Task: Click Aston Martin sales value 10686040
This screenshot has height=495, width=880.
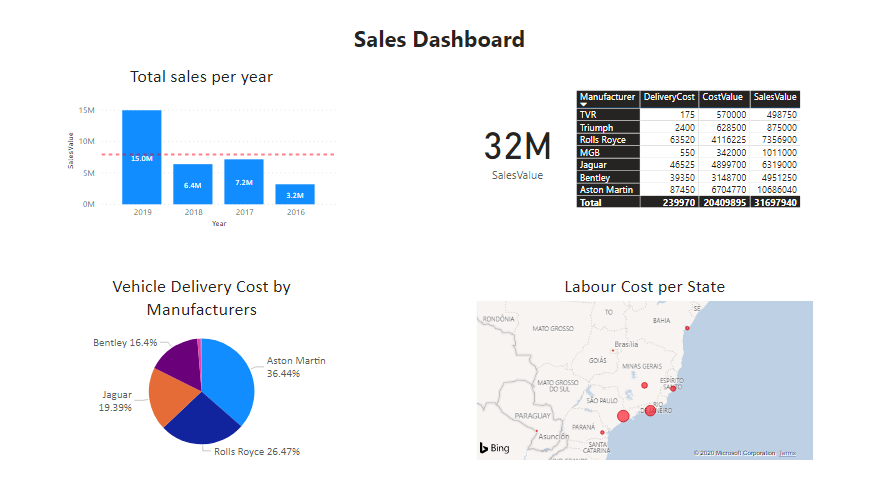Action: click(777, 190)
